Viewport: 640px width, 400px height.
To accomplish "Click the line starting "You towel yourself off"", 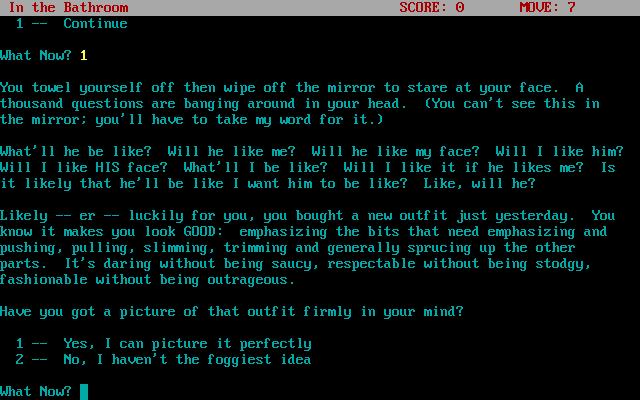I will click(291, 87).
